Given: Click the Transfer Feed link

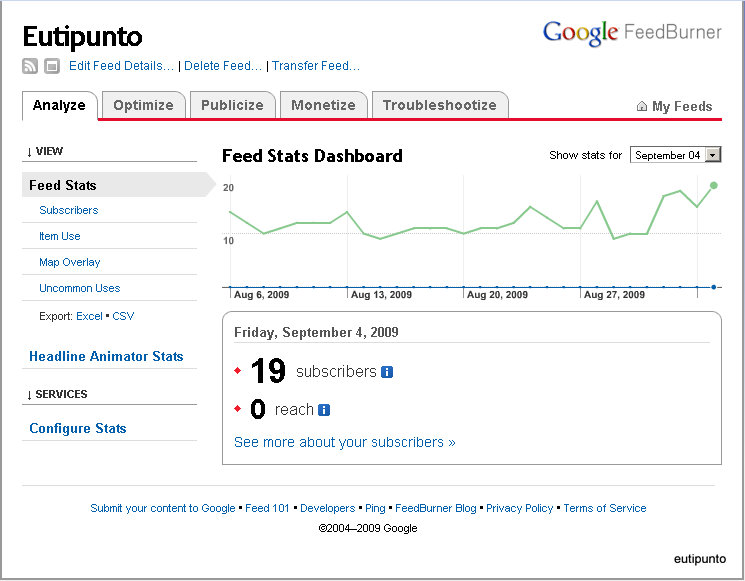Looking at the screenshot, I should pos(316,66).
